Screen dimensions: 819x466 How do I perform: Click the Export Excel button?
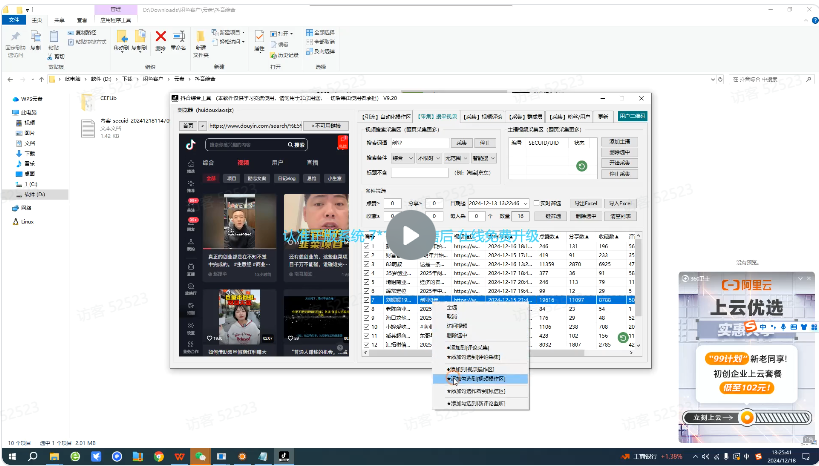click(584, 203)
